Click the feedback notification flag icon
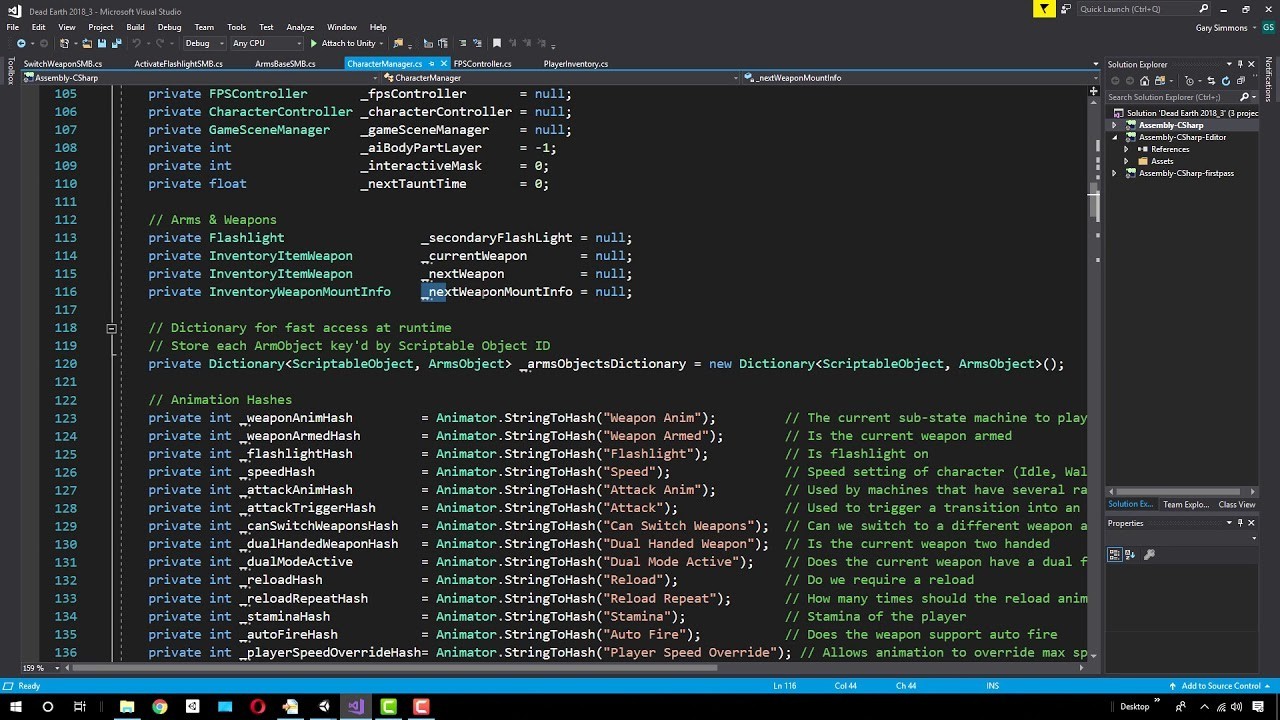The height and width of the screenshot is (720, 1280). click(1044, 9)
